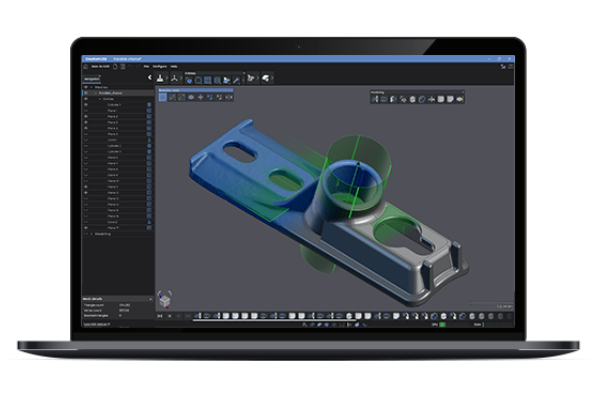600x400 pixels.
Task: Click the view orientation cube
Action: (x=165, y=299)
